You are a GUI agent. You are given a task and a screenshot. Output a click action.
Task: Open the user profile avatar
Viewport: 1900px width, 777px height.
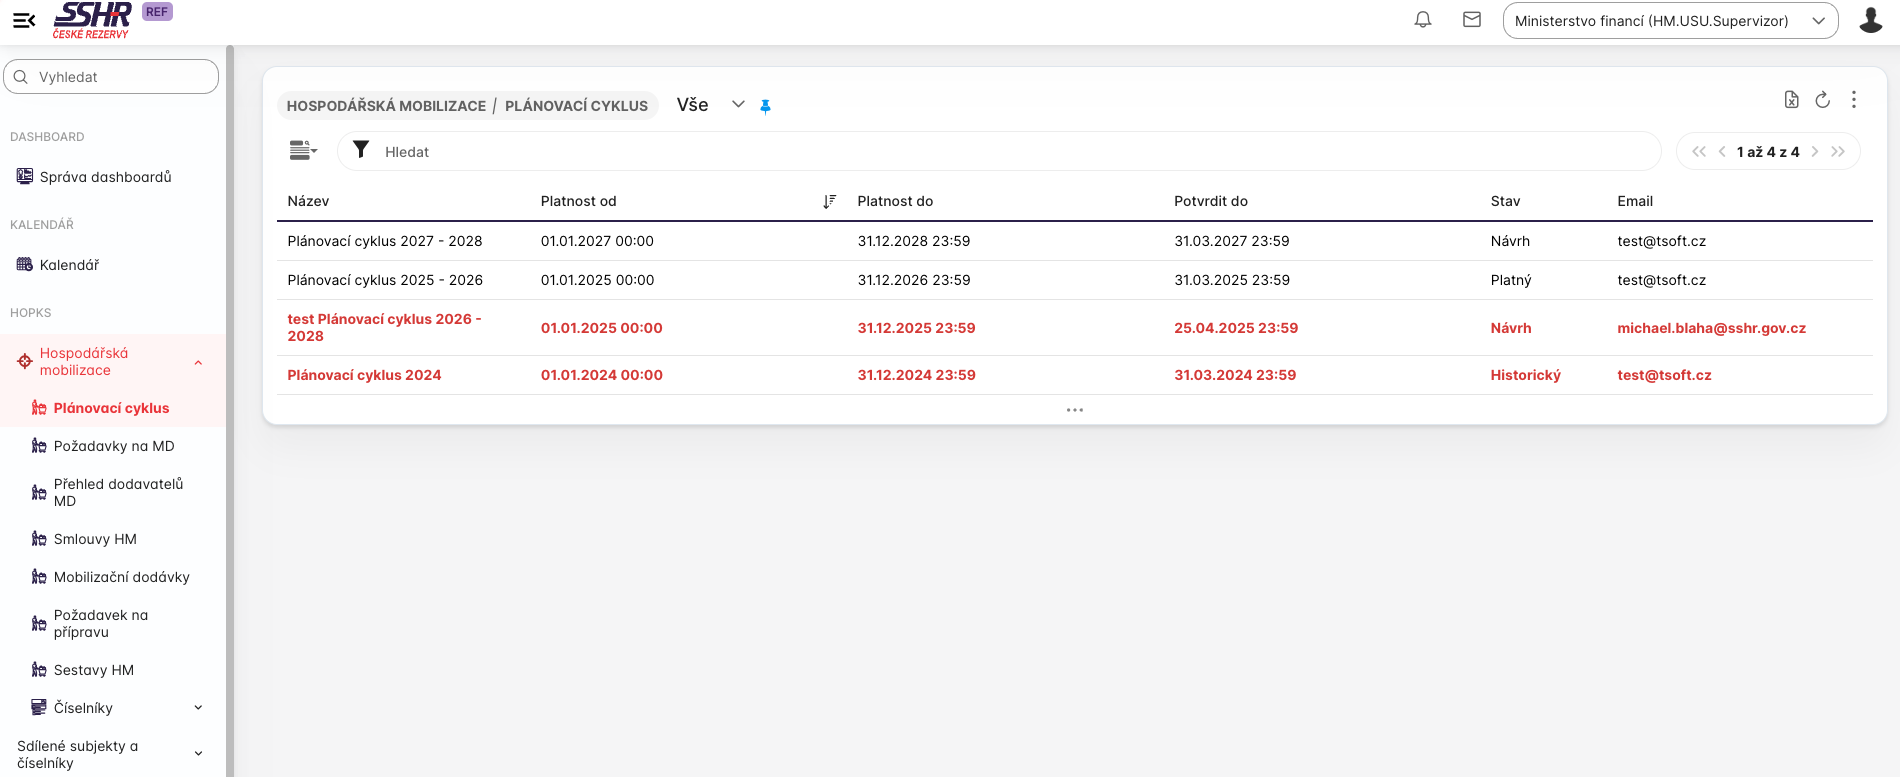click(x=1870, y=20)
